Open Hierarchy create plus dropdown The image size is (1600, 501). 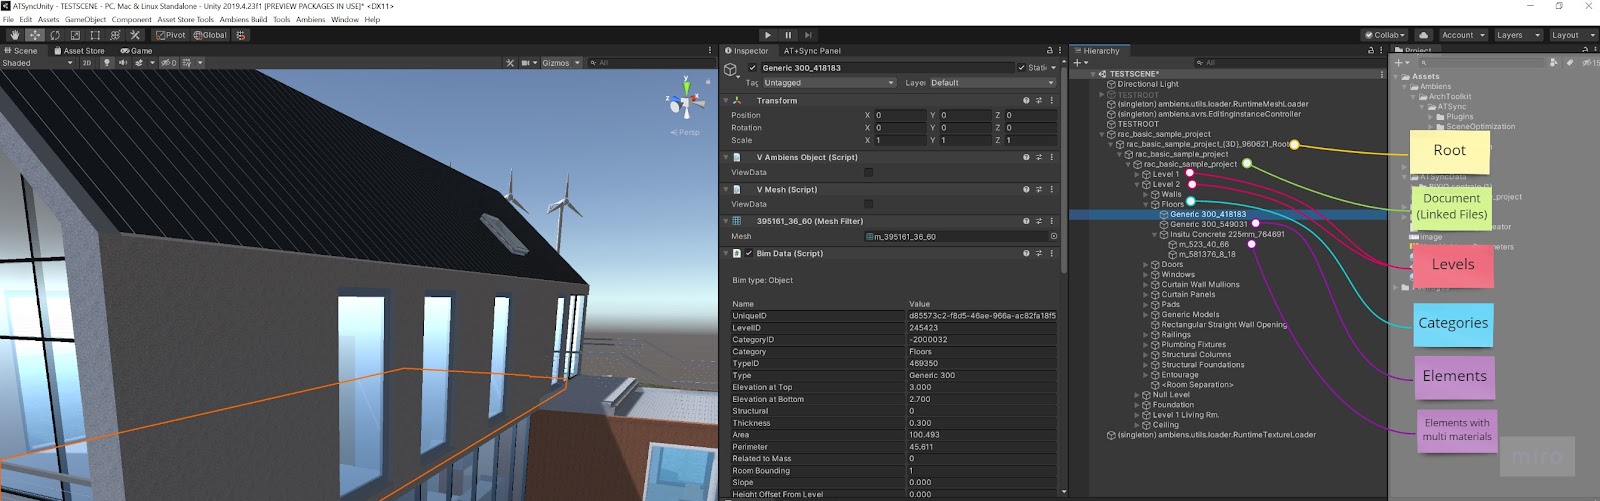pyautogui.click(x=1080, y=63)
